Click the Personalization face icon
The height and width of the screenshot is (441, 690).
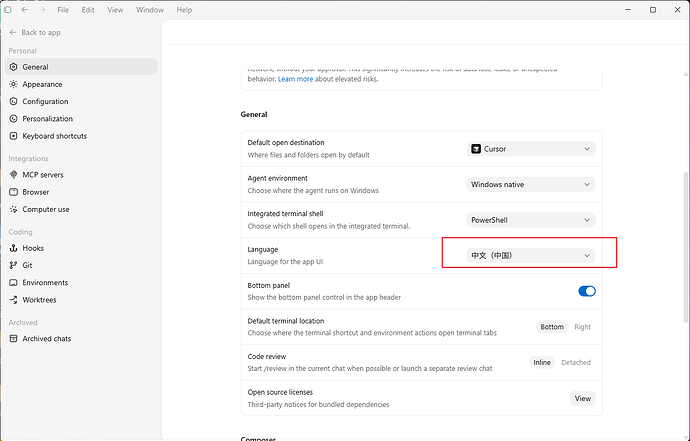pyautogui.click(x=14, y=118)
